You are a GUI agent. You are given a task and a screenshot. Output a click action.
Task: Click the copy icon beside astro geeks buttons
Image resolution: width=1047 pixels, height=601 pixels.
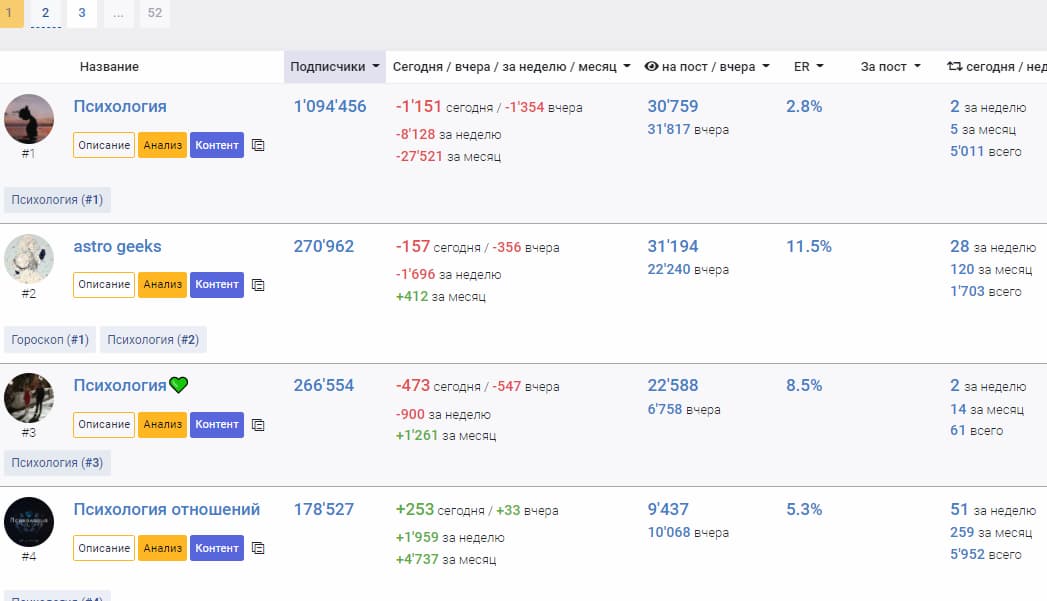pos(258,285)
